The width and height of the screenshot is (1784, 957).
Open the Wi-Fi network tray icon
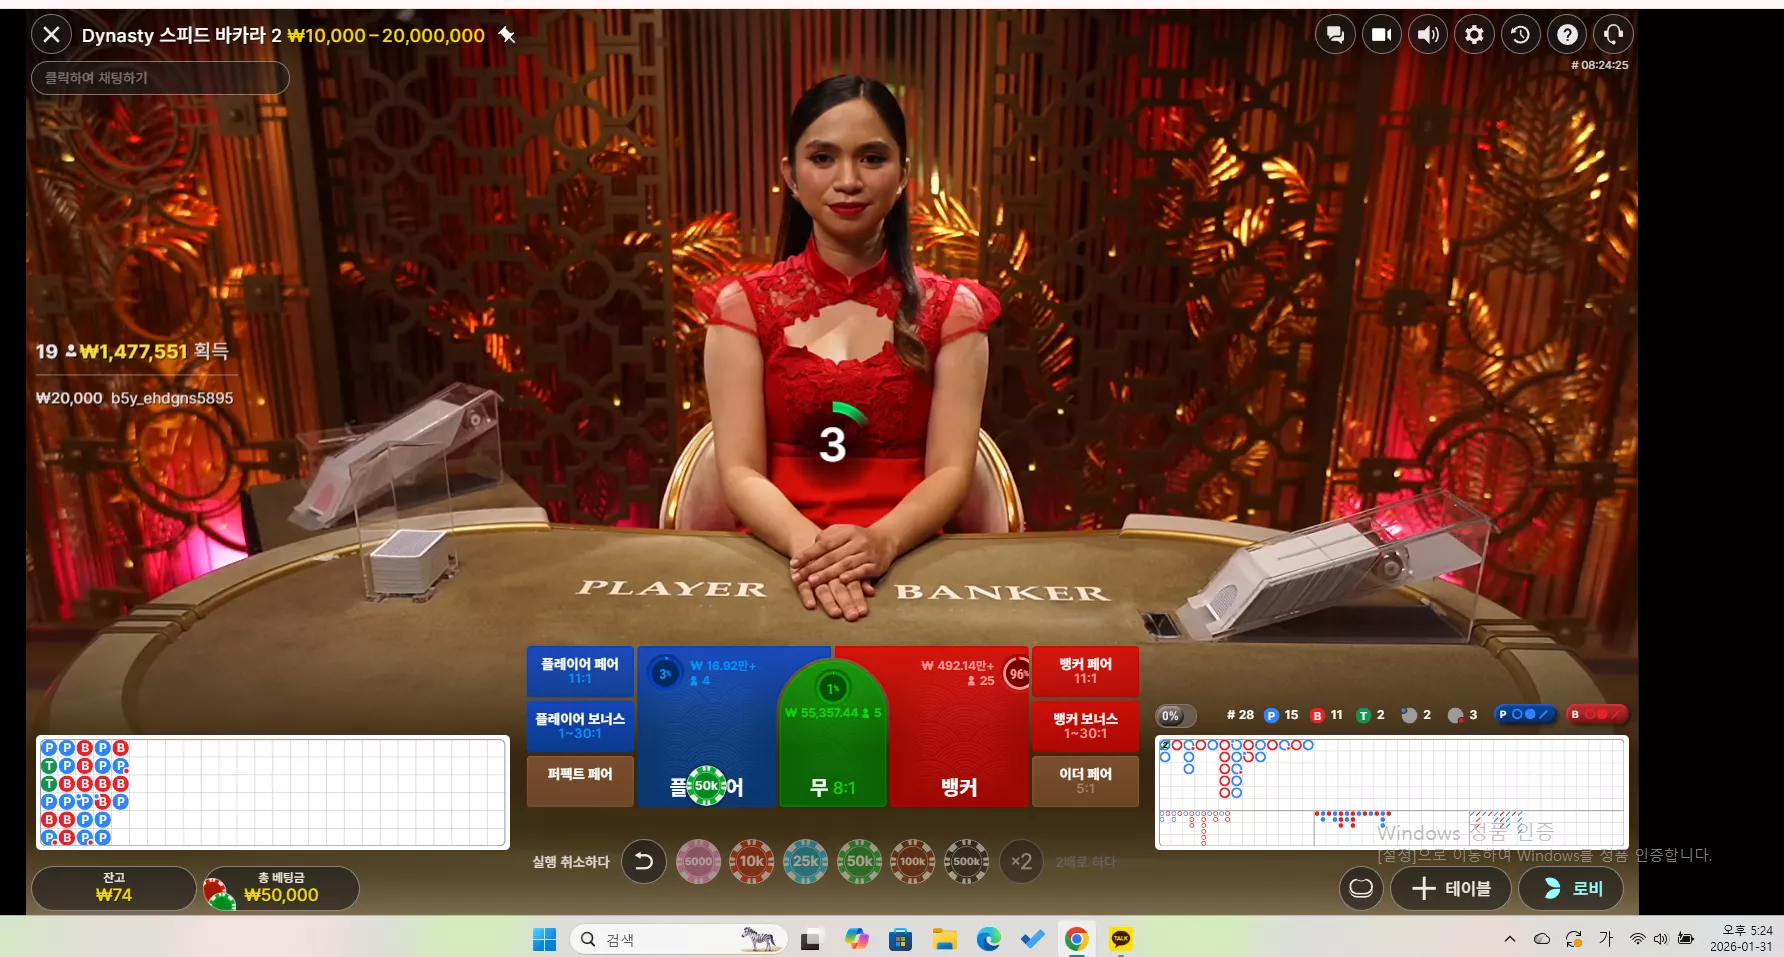tap(1637, 939)
